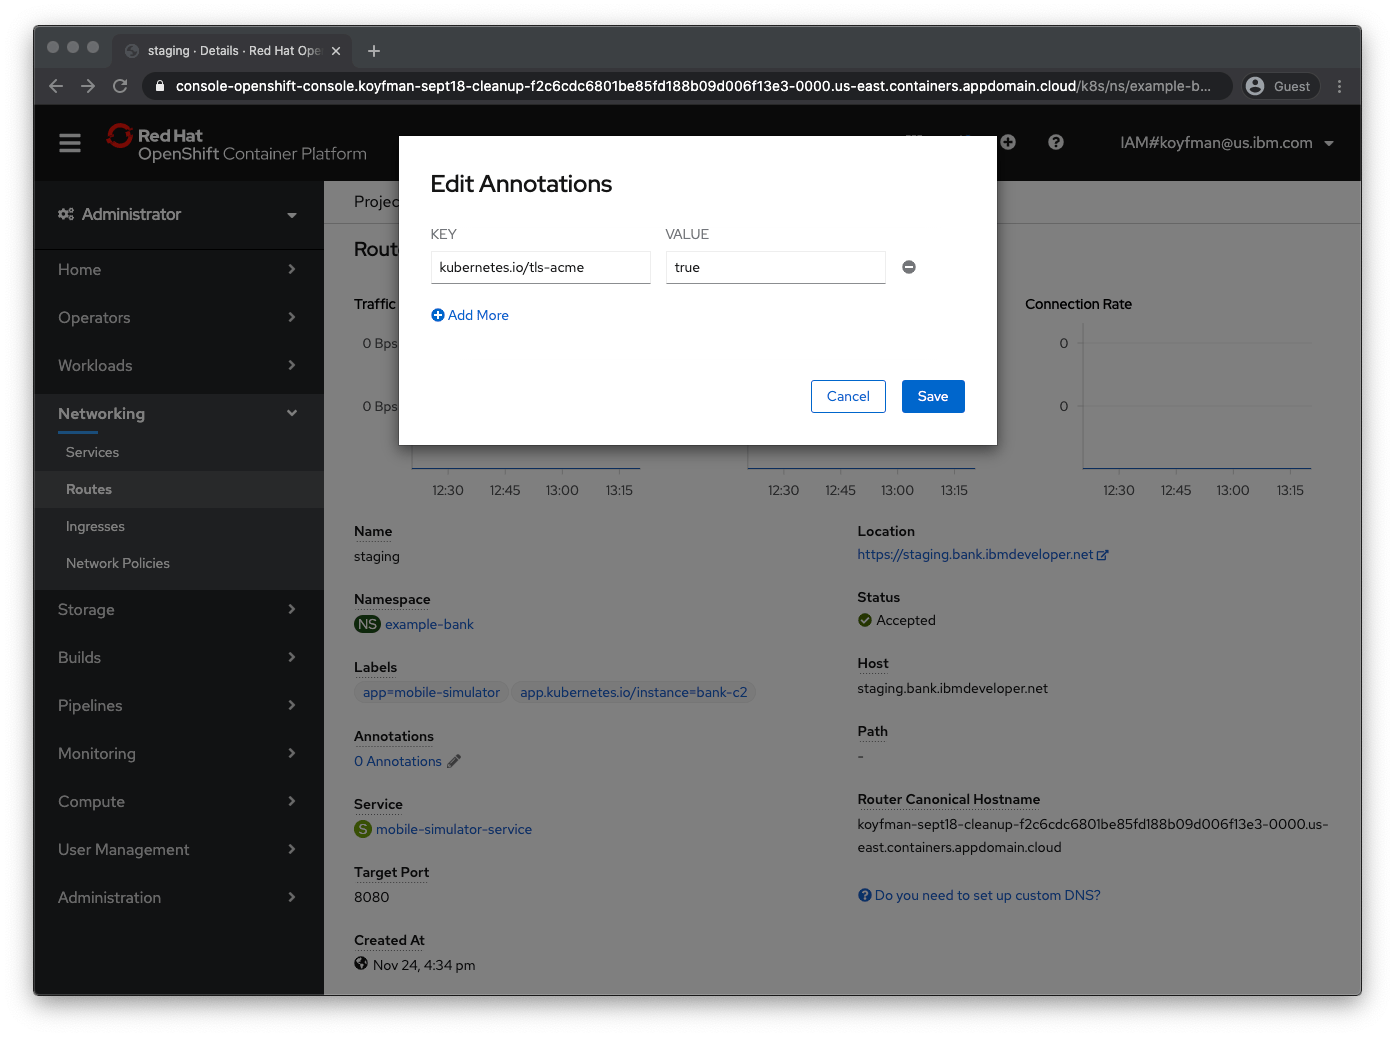The image size is (1395, 1037).
Task: Open the help question mark icon
Action: pos(1056,142)
